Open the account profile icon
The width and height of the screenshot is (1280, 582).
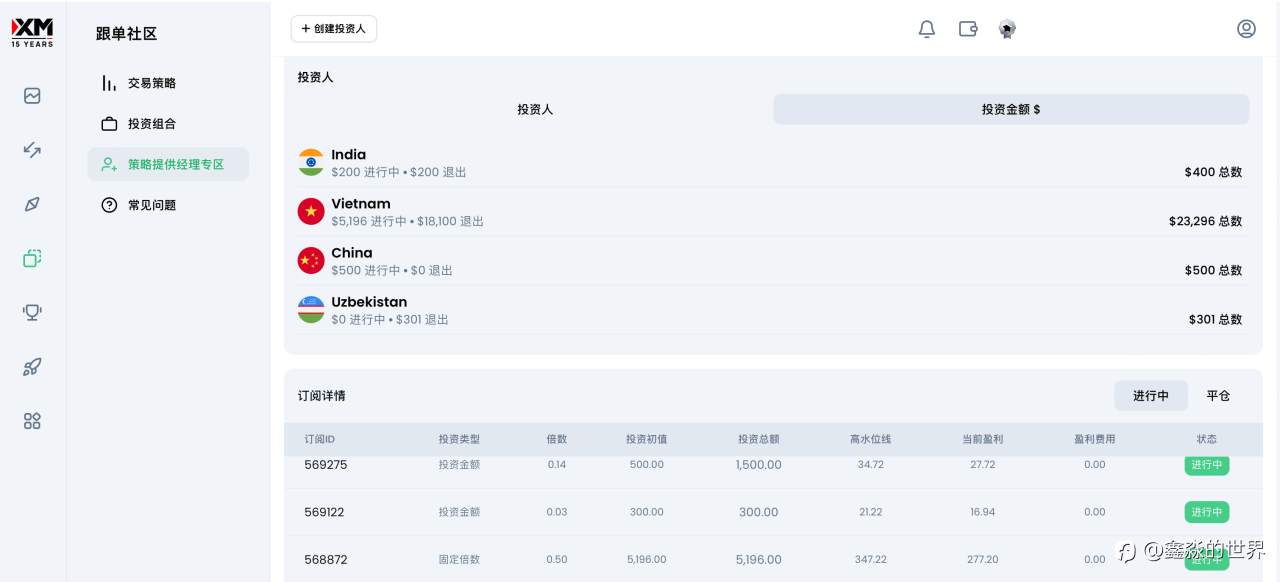click(1246, 29)
